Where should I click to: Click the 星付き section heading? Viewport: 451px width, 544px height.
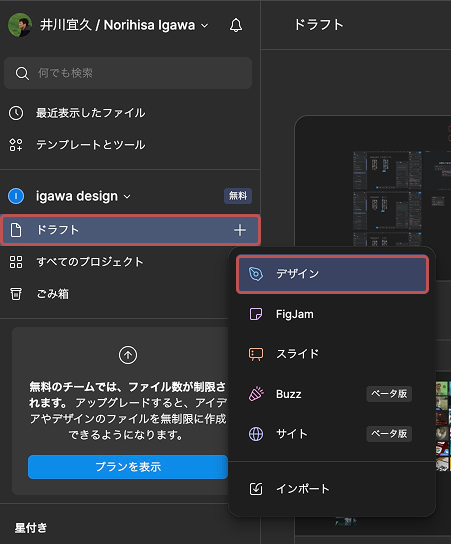point(31,528)
